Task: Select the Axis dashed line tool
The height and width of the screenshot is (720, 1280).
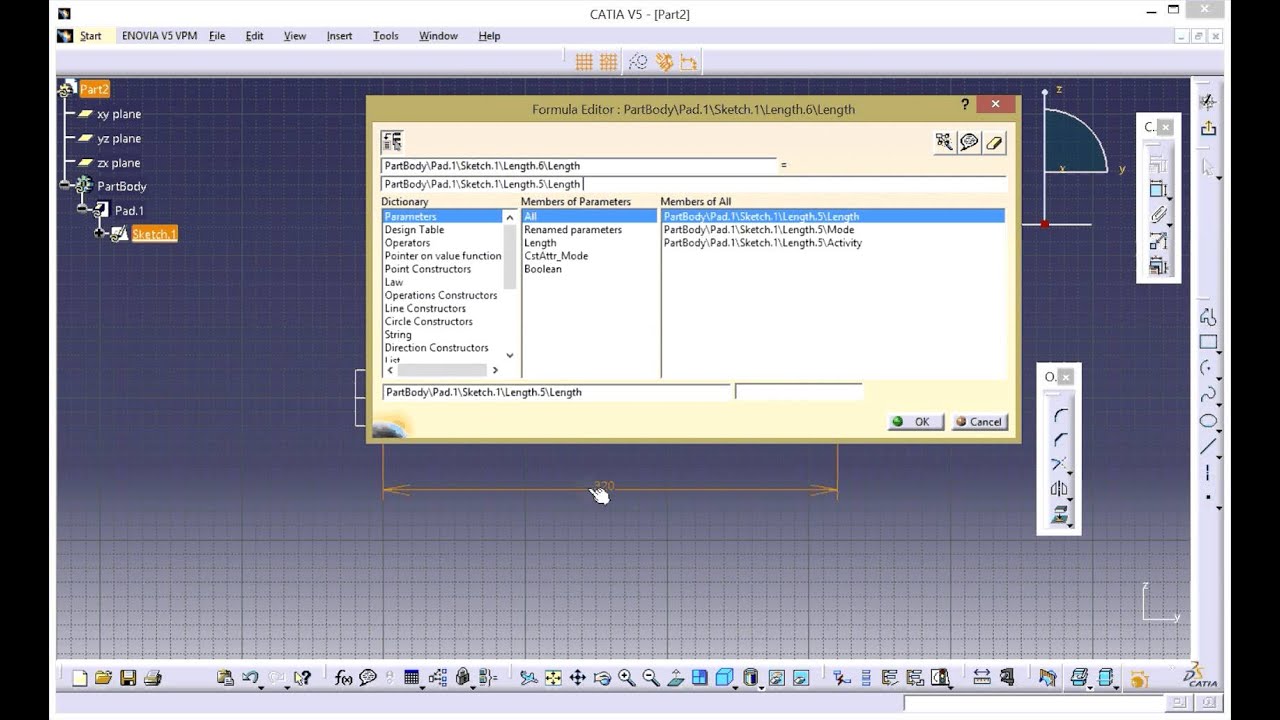Action: pos(1208,472)
